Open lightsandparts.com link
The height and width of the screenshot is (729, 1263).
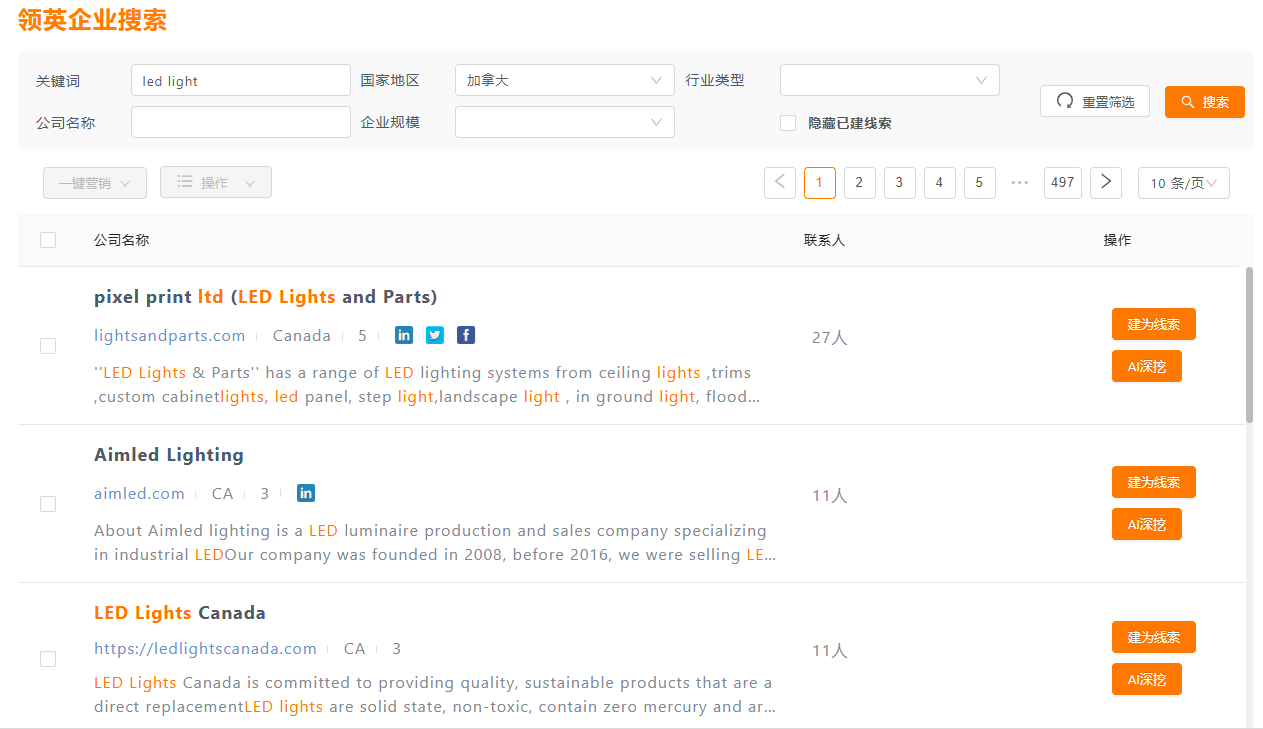(170, 336)
